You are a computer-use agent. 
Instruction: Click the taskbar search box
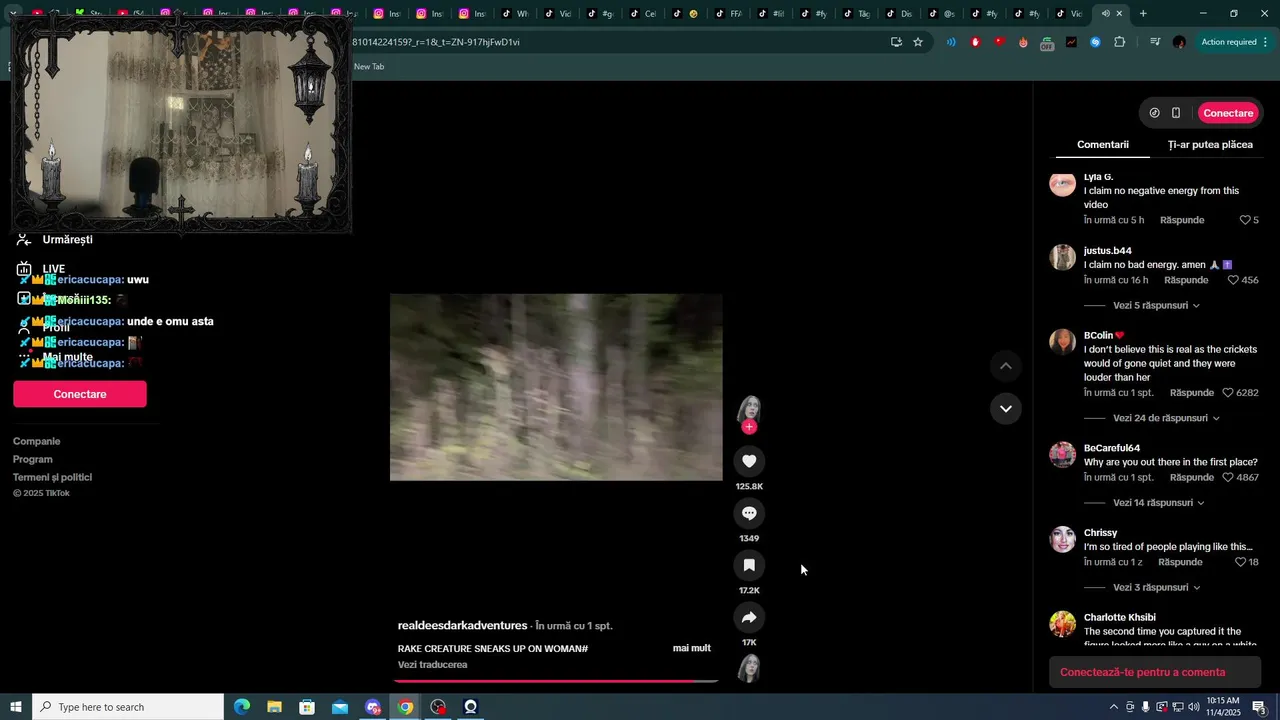(x=128, y=707)
